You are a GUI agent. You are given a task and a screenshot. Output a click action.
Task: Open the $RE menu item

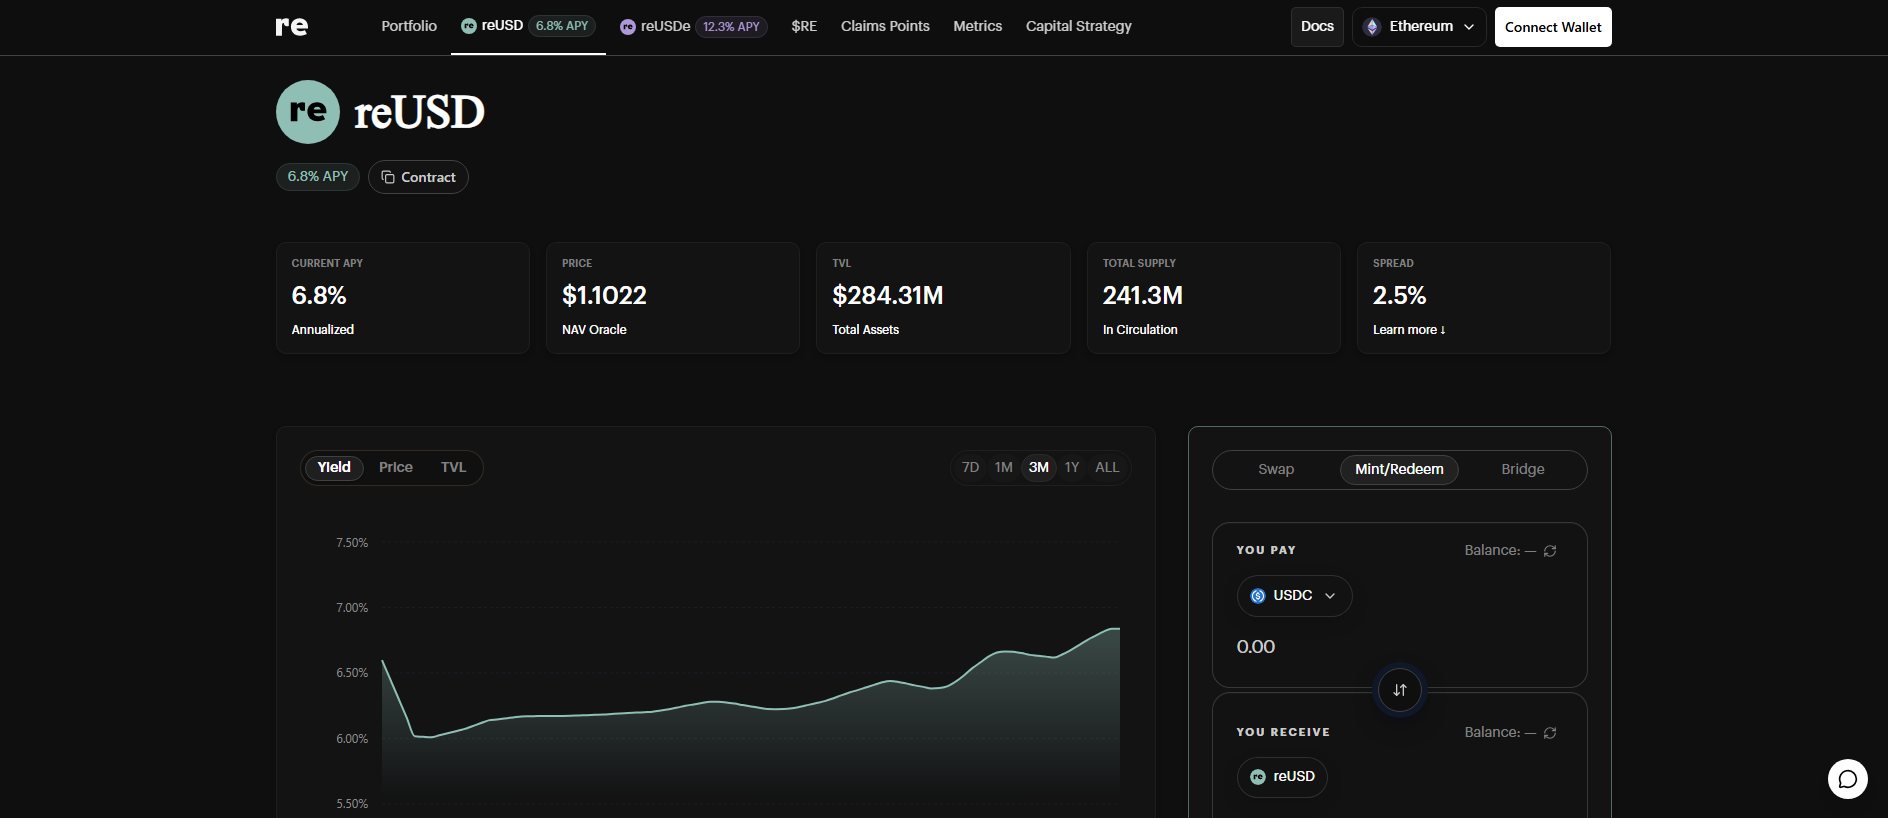(804, 26)
